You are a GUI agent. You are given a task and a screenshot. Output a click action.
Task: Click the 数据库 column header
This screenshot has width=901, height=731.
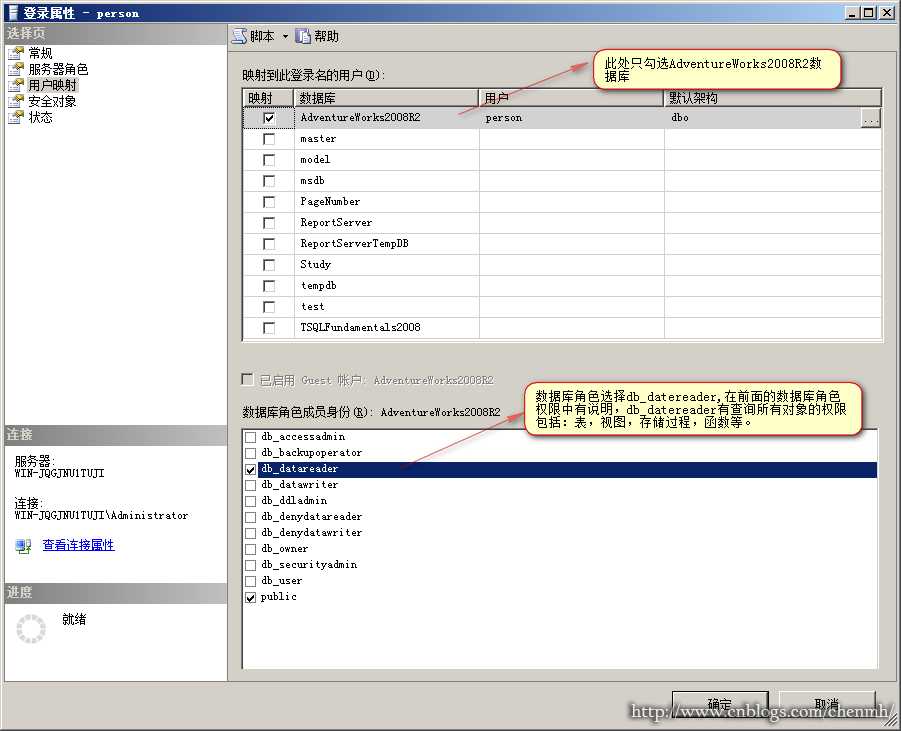coord(386,98)
